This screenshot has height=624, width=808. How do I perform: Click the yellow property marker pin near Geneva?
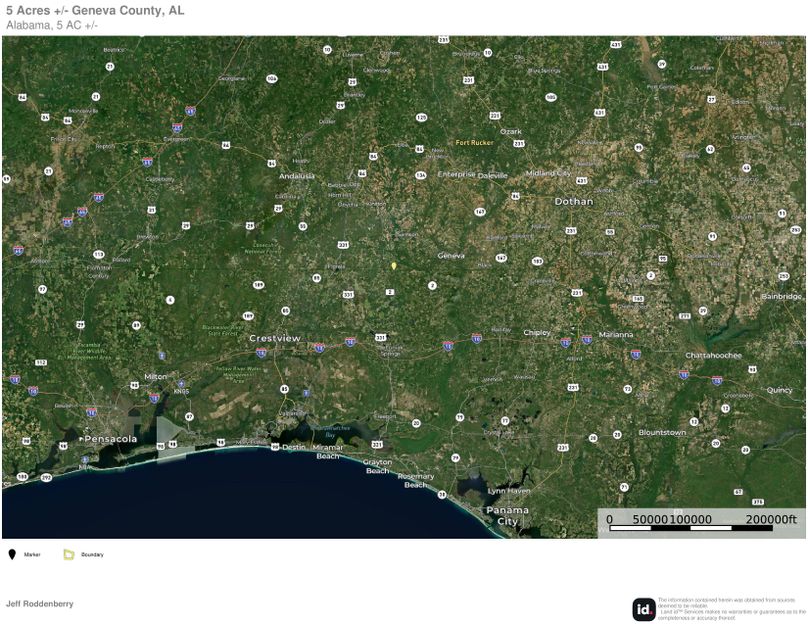click(393, 265)
